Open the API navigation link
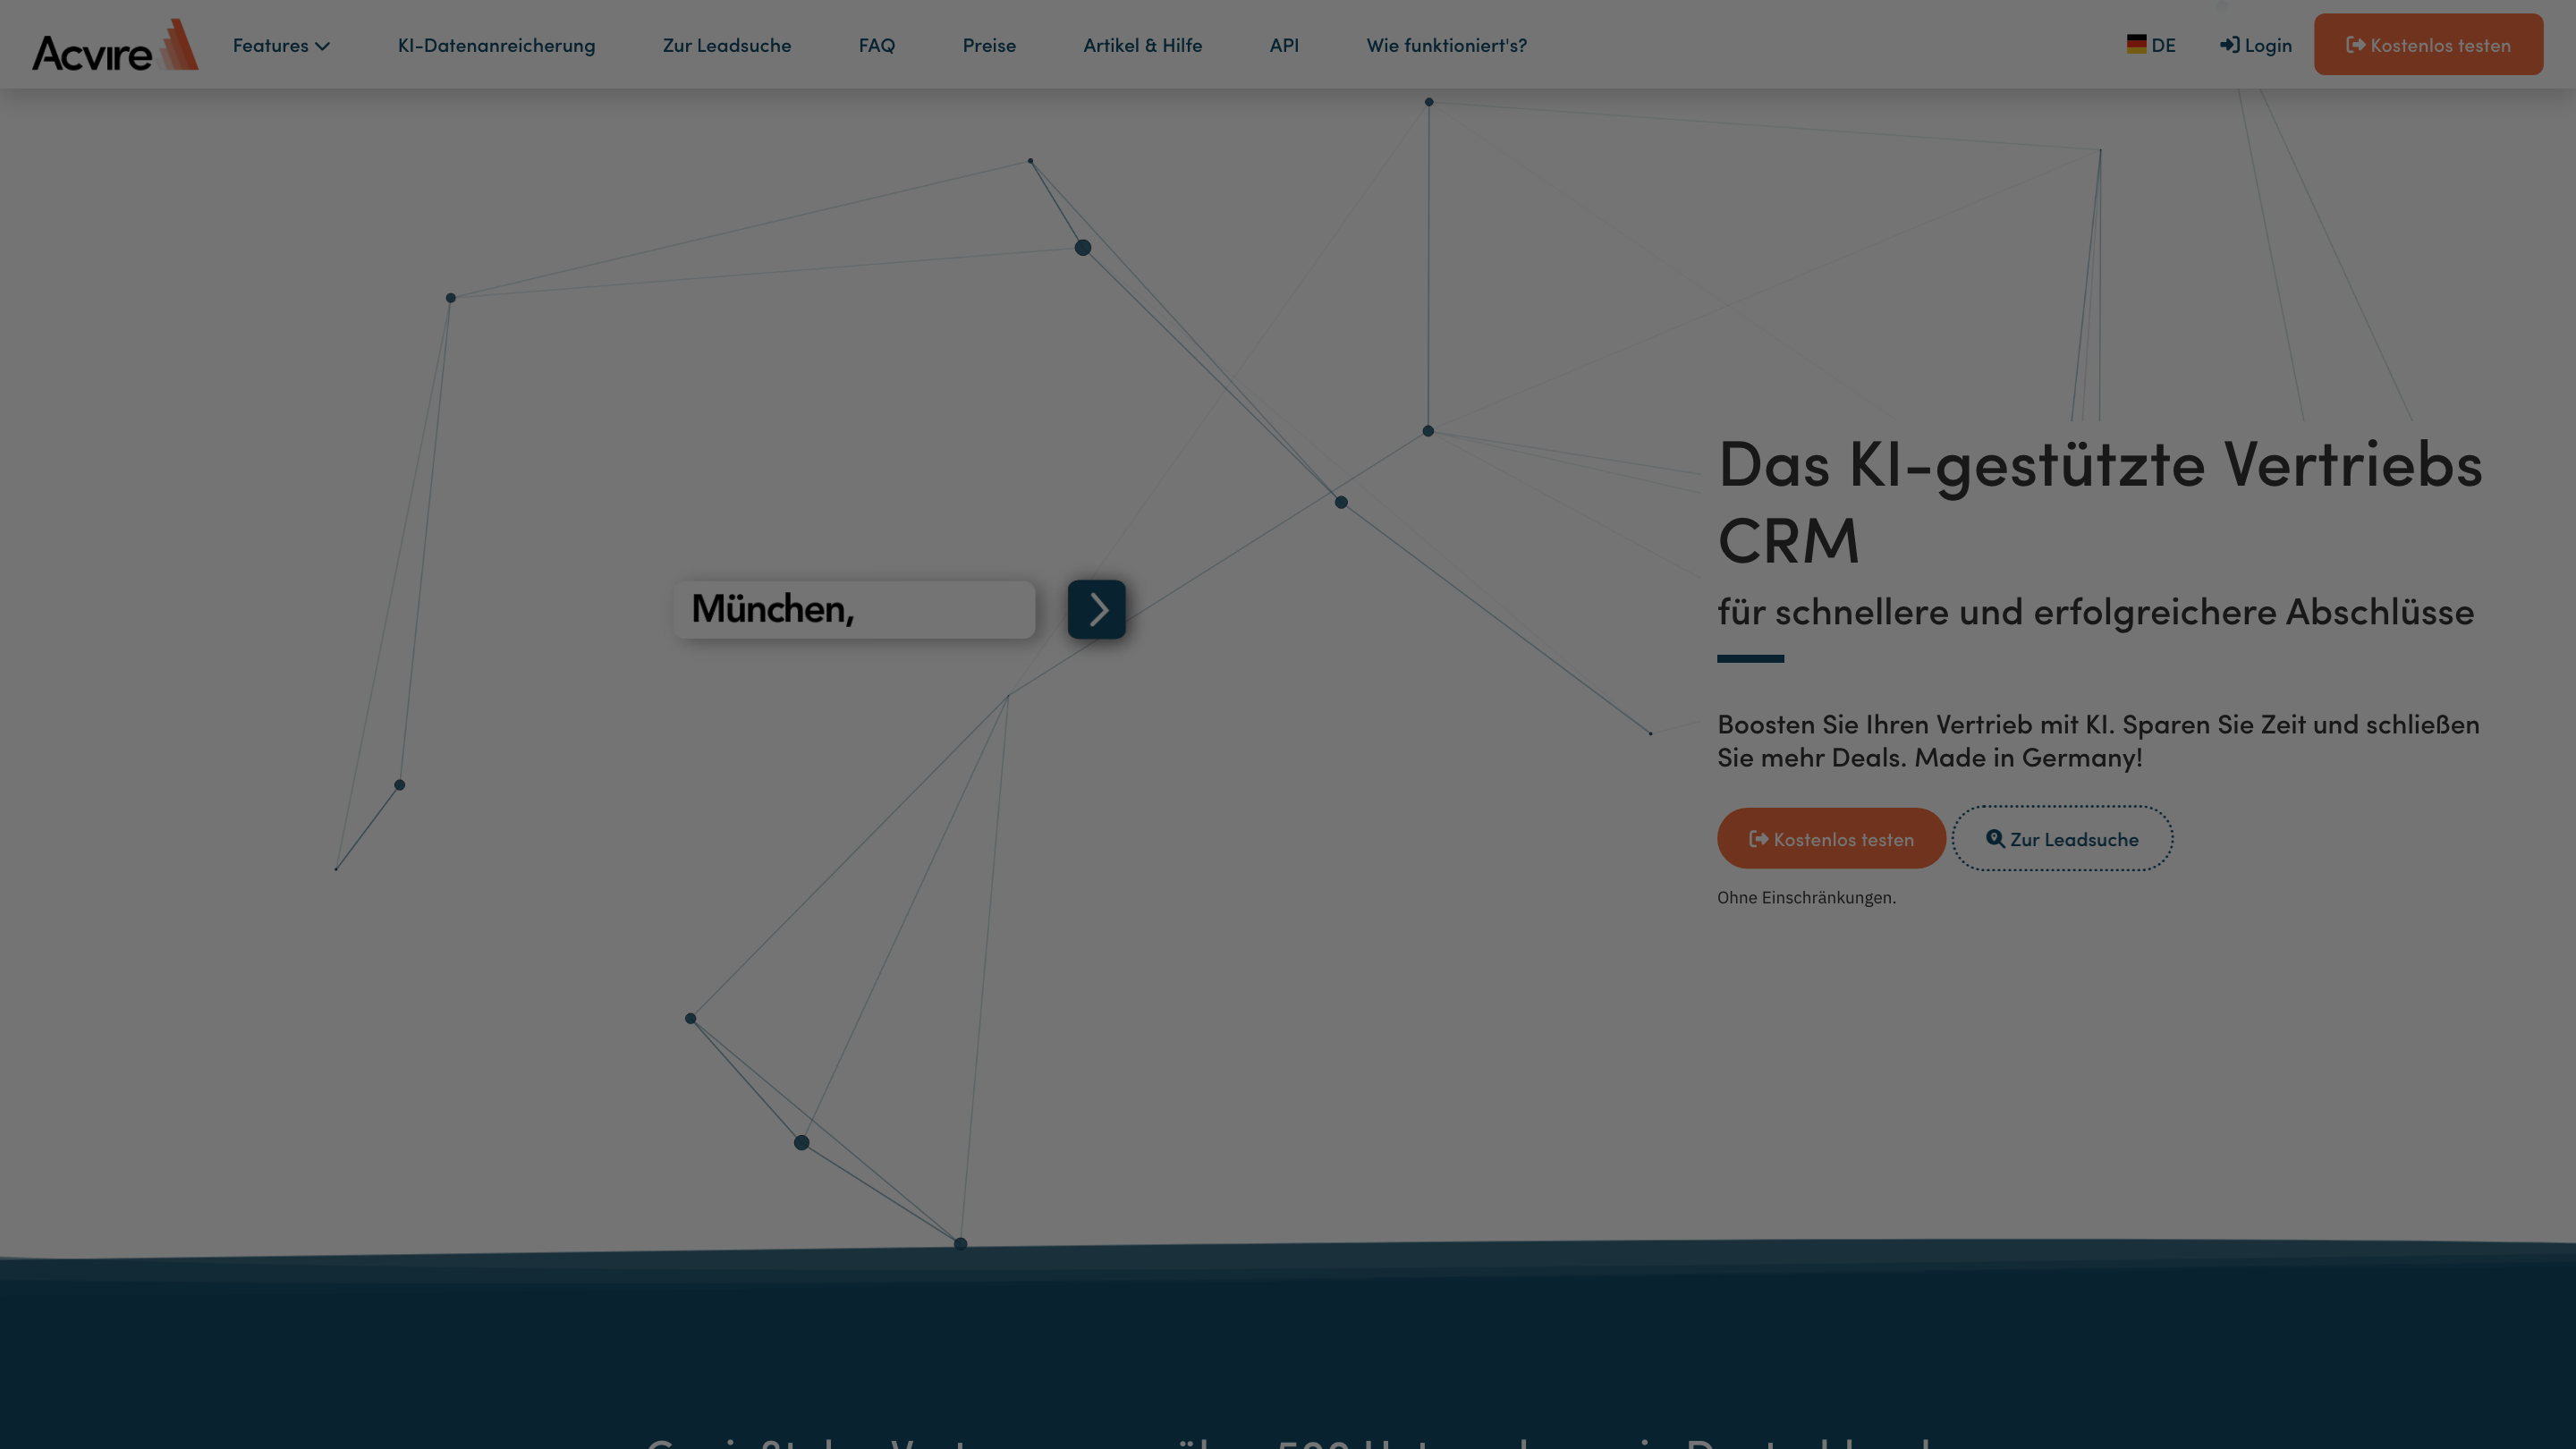The height and width of the screenshot is (1449, 2576). 1283,45
